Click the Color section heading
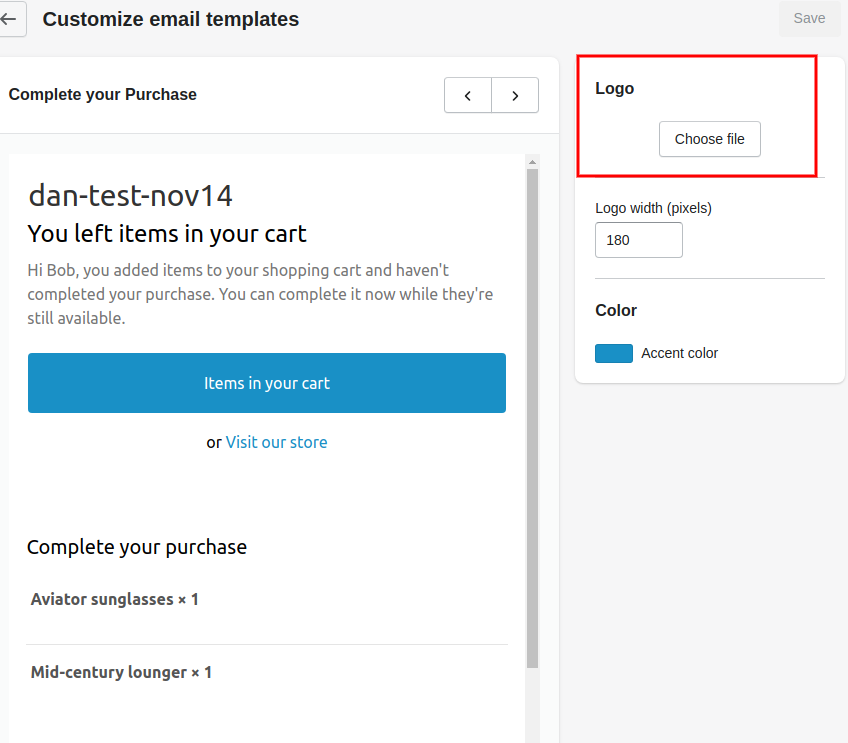This screenshot has height=743, width=848. pyautogui.click(x=616, y=310)
